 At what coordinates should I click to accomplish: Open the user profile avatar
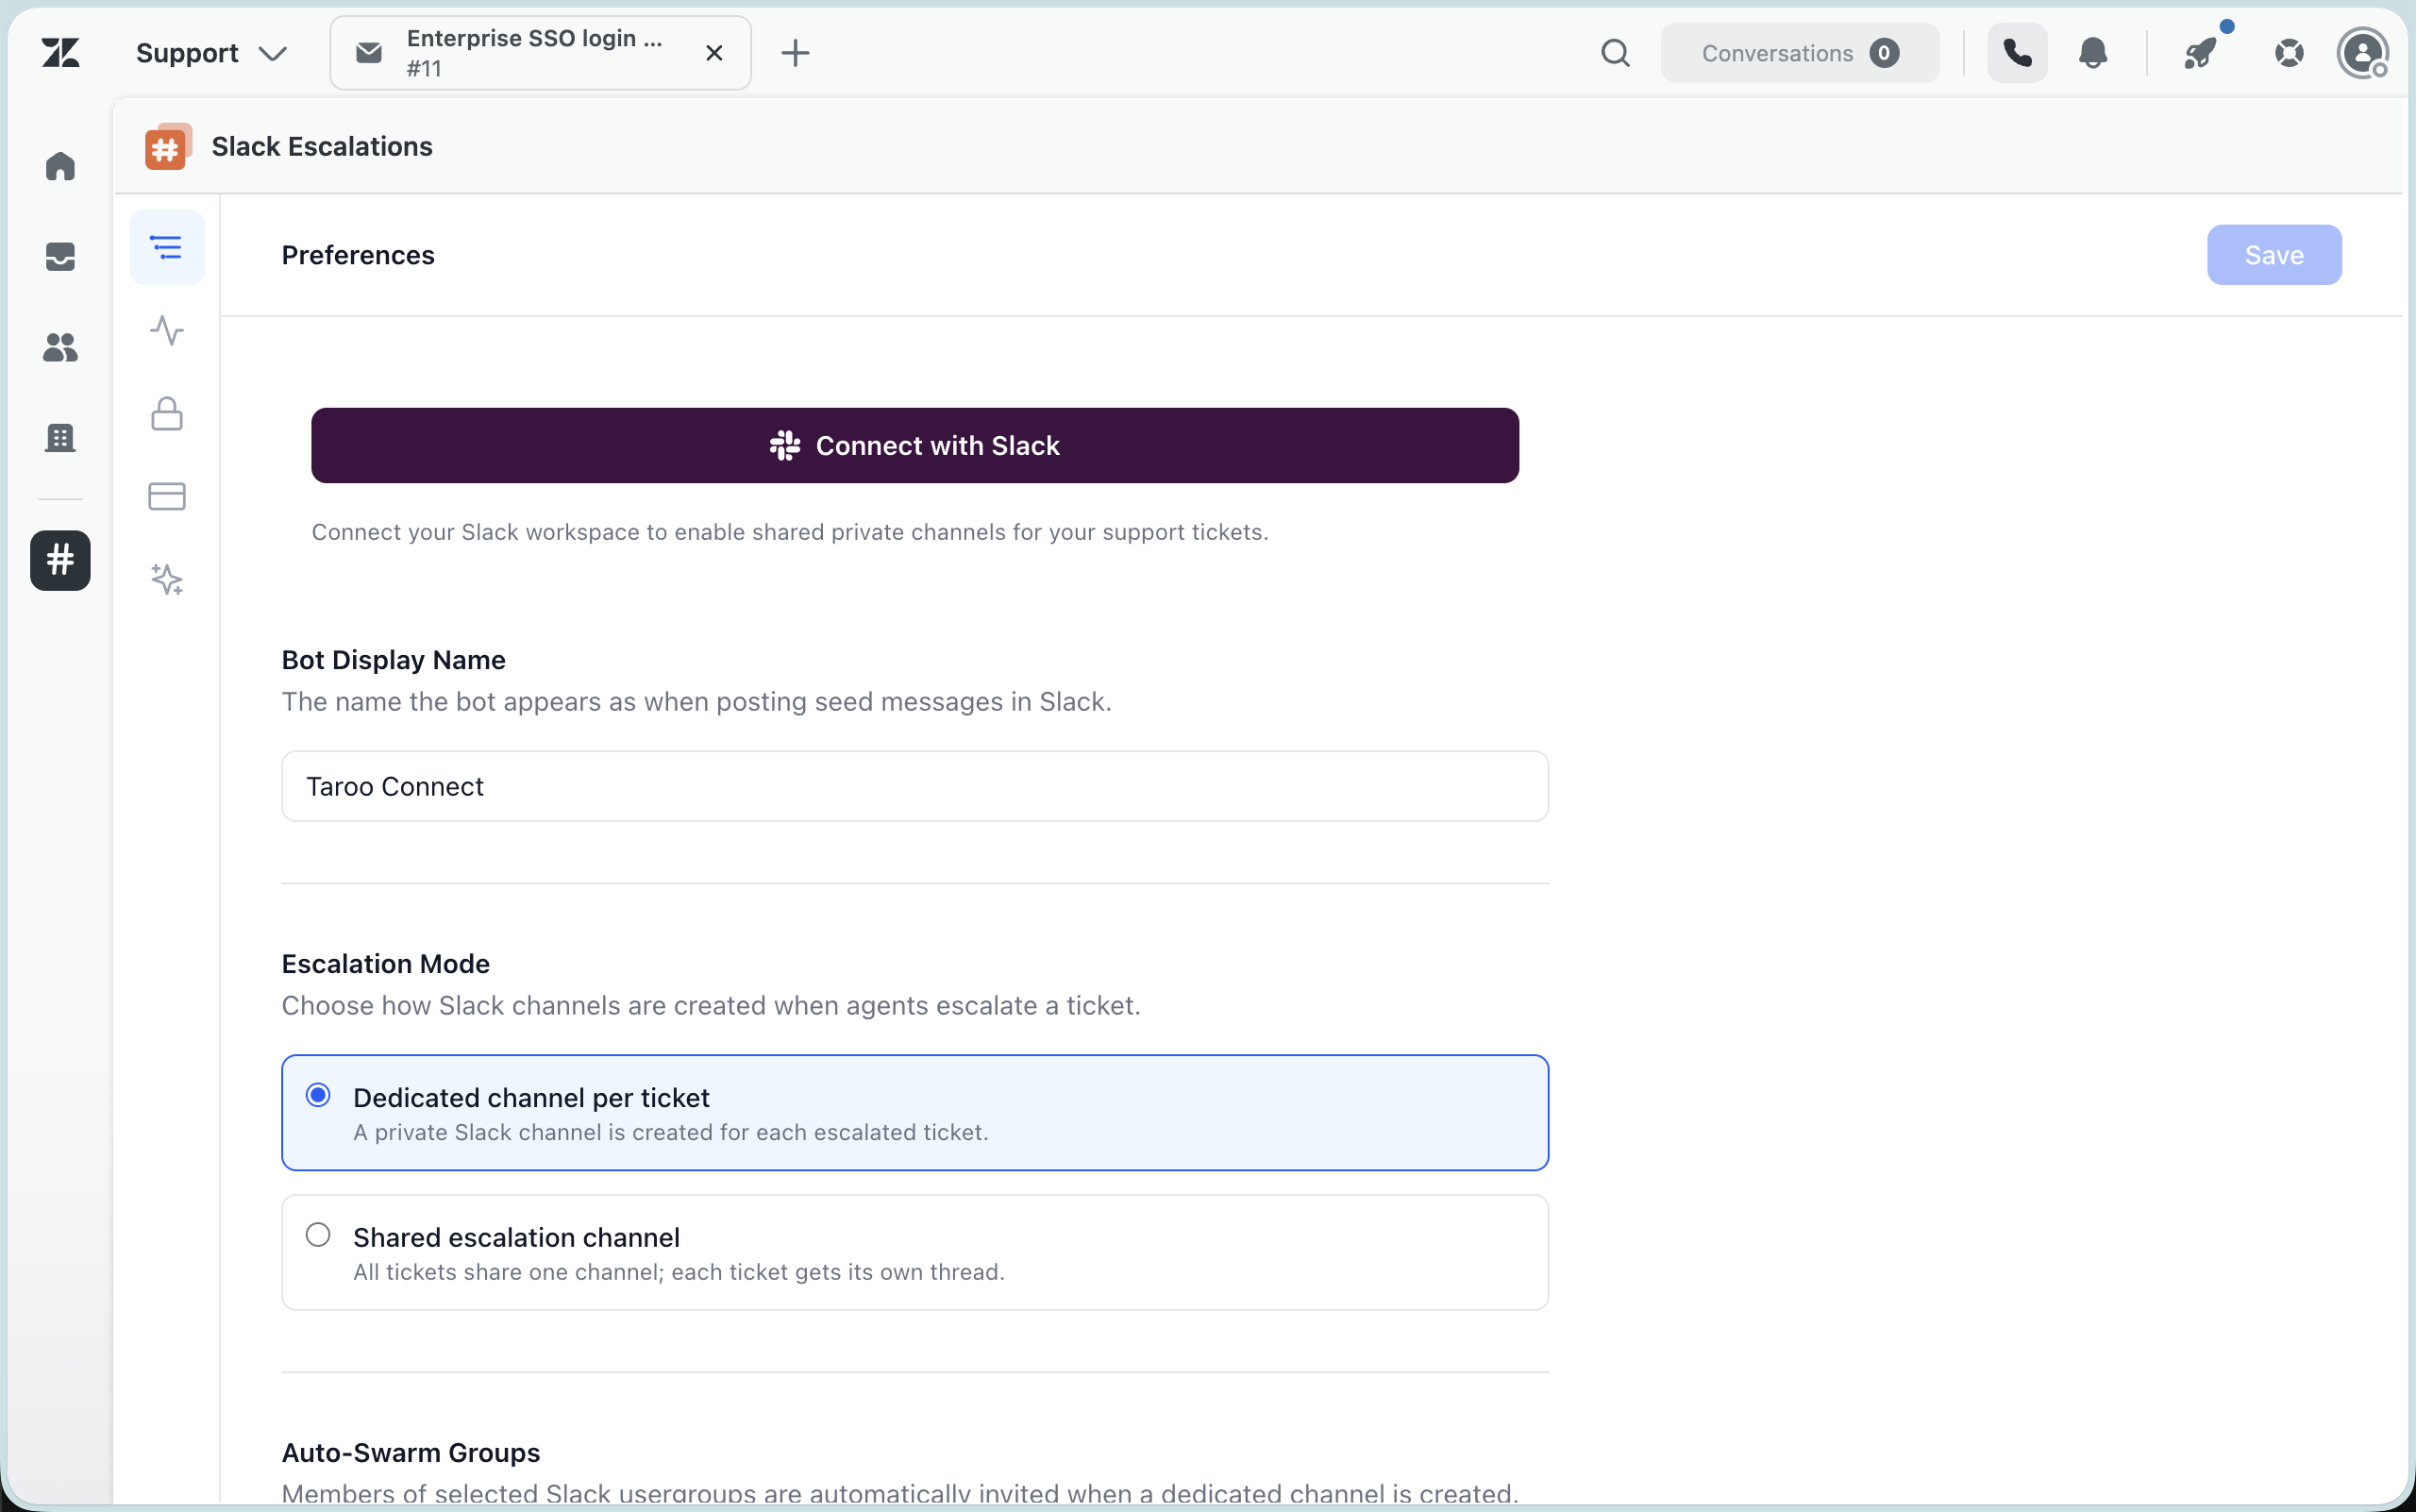pos(2362,53)
